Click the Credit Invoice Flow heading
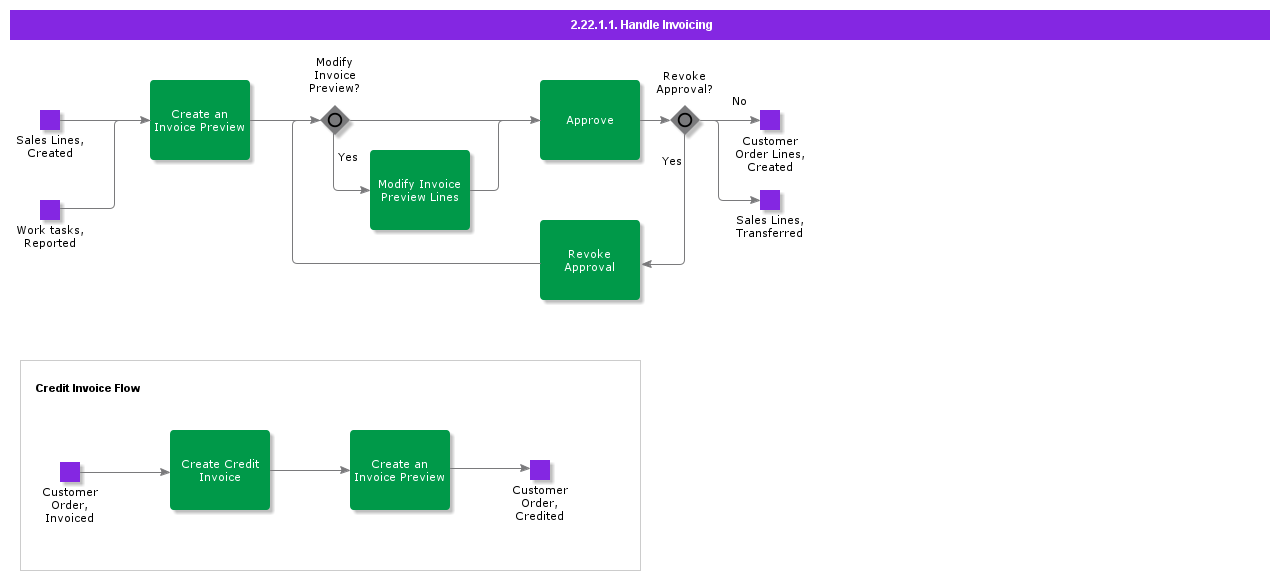The height and width of the screenshot is (580, 1280). click(88, 388)
